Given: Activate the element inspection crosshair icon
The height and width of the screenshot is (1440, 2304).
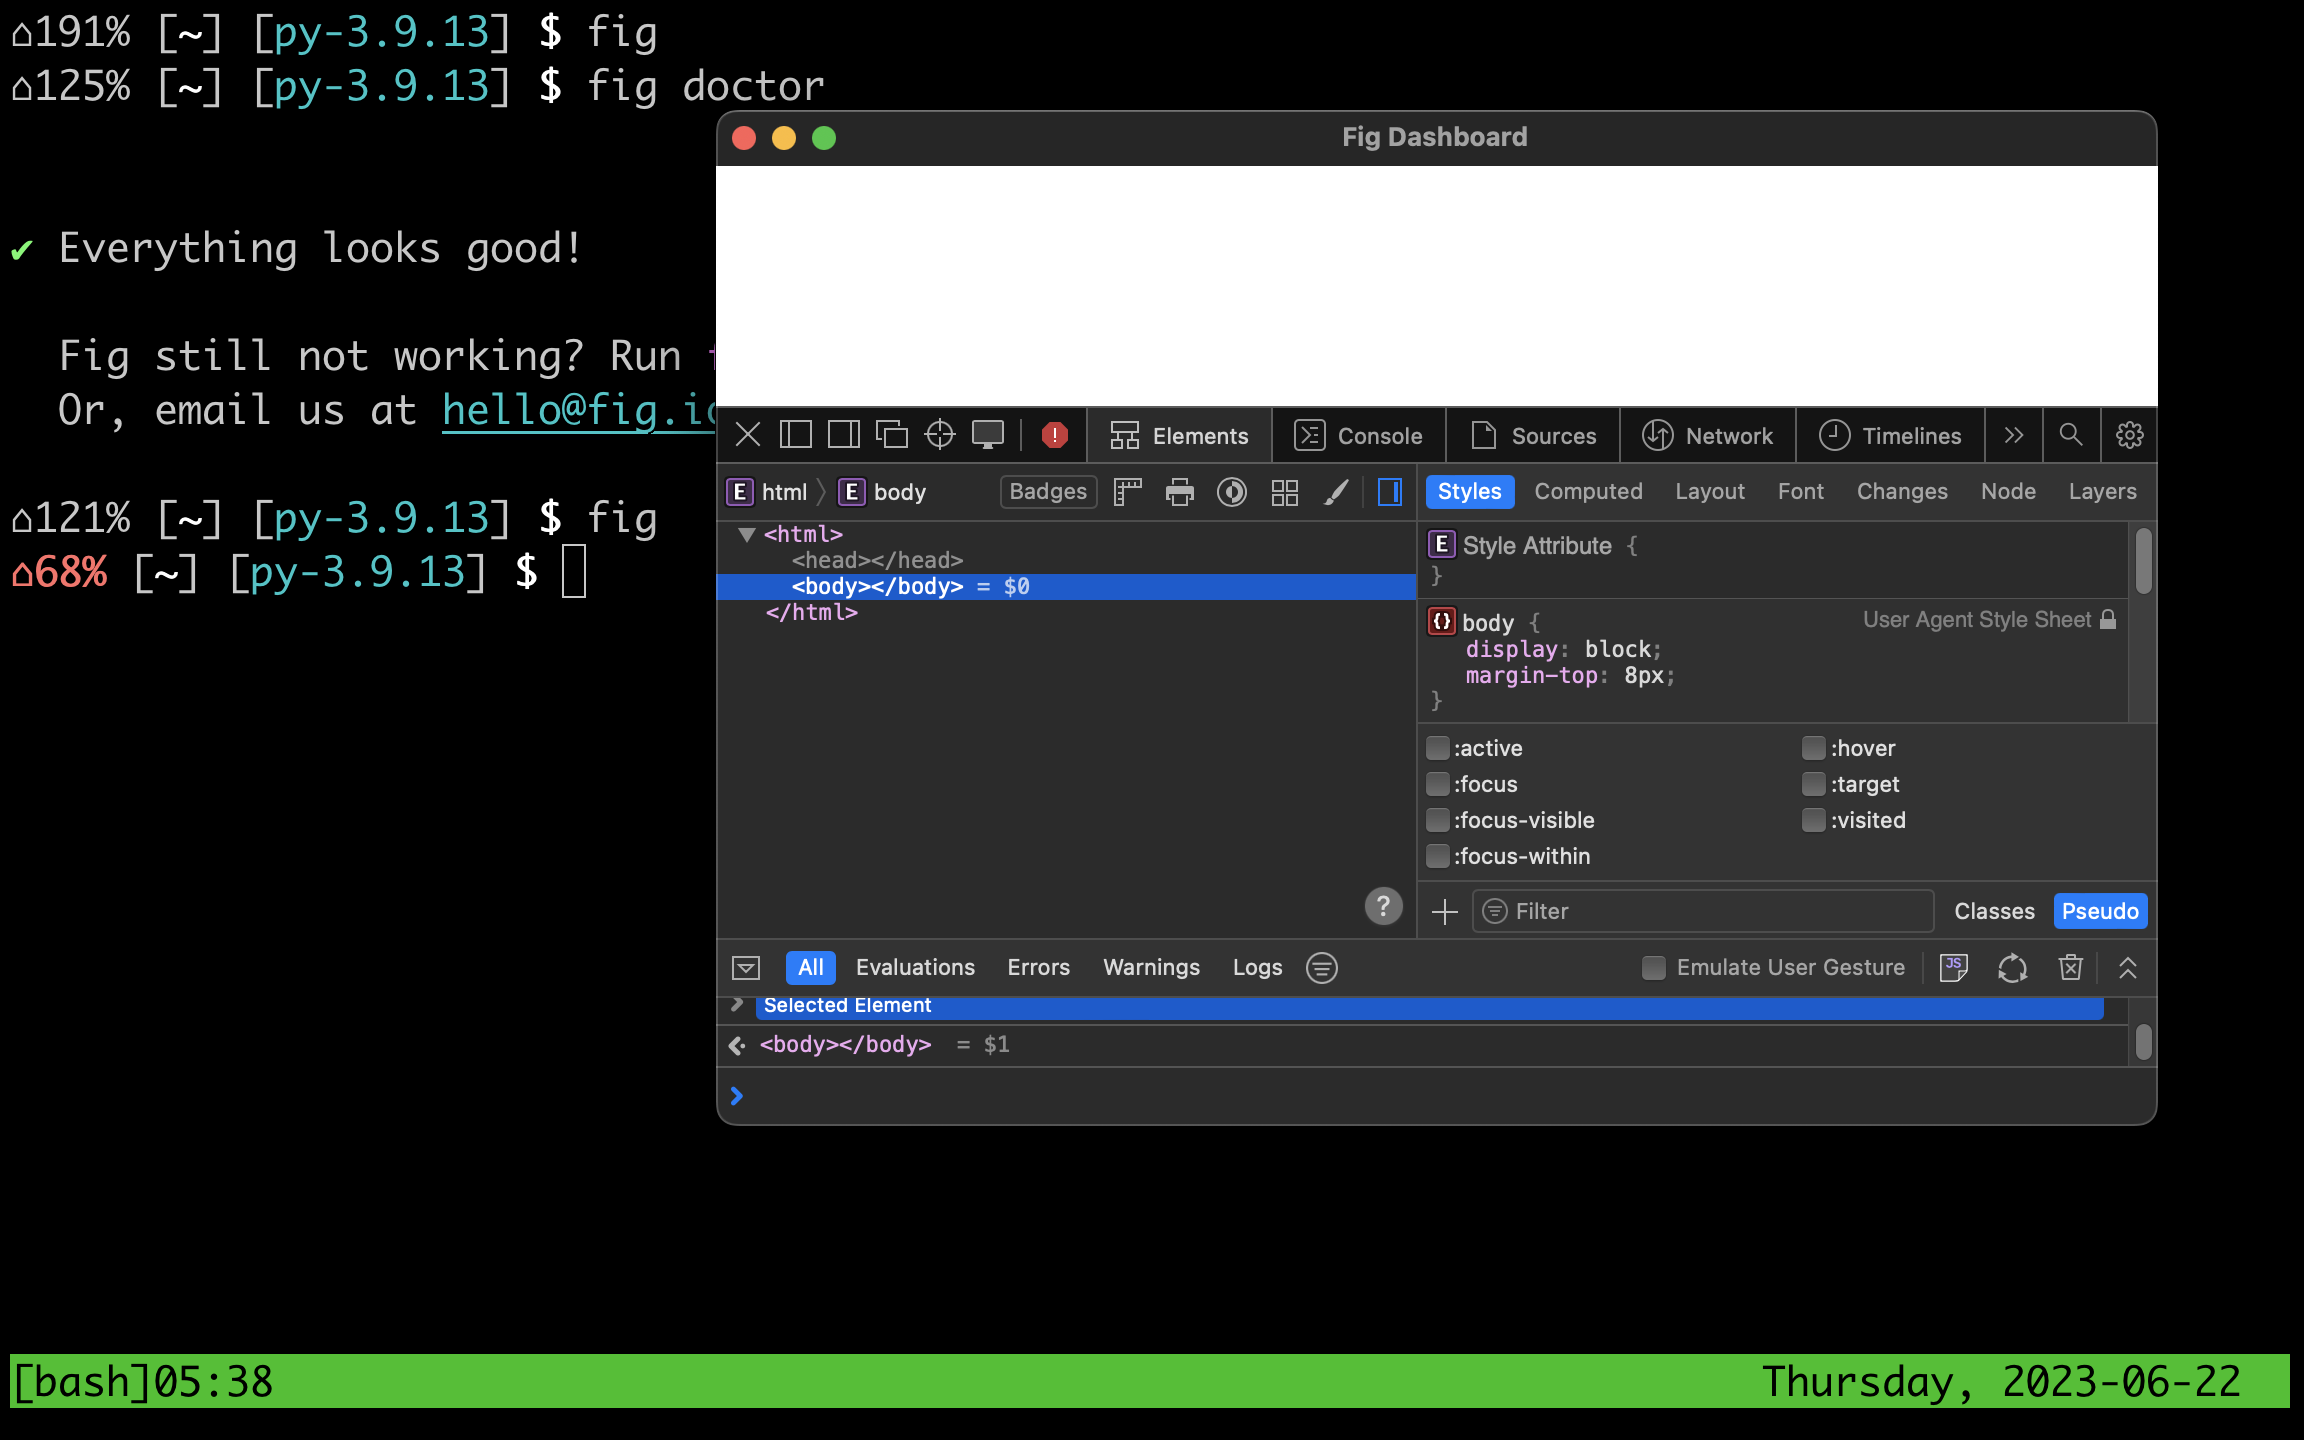Looking at the screenshot, I should (939, 435).
